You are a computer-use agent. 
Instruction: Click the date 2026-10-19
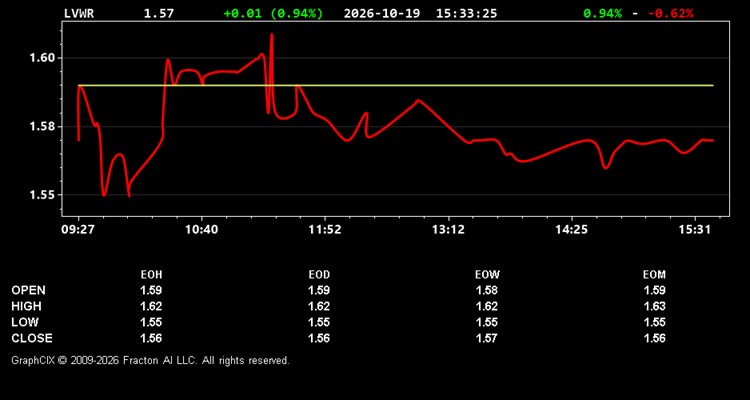(382, 13)
